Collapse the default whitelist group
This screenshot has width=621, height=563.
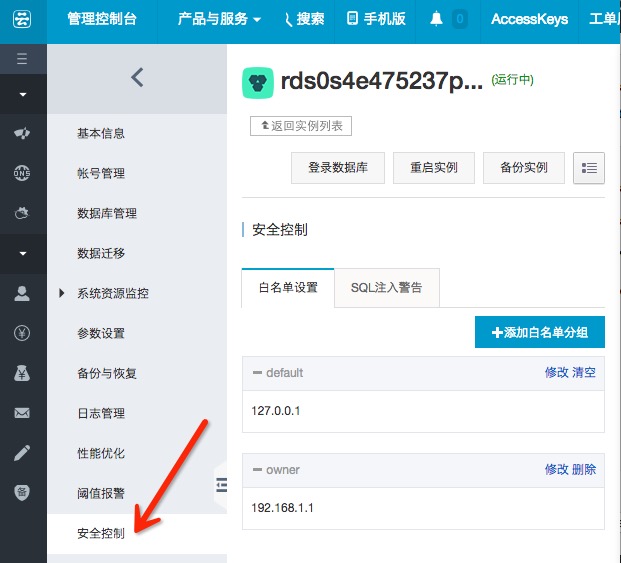[257, 373]
